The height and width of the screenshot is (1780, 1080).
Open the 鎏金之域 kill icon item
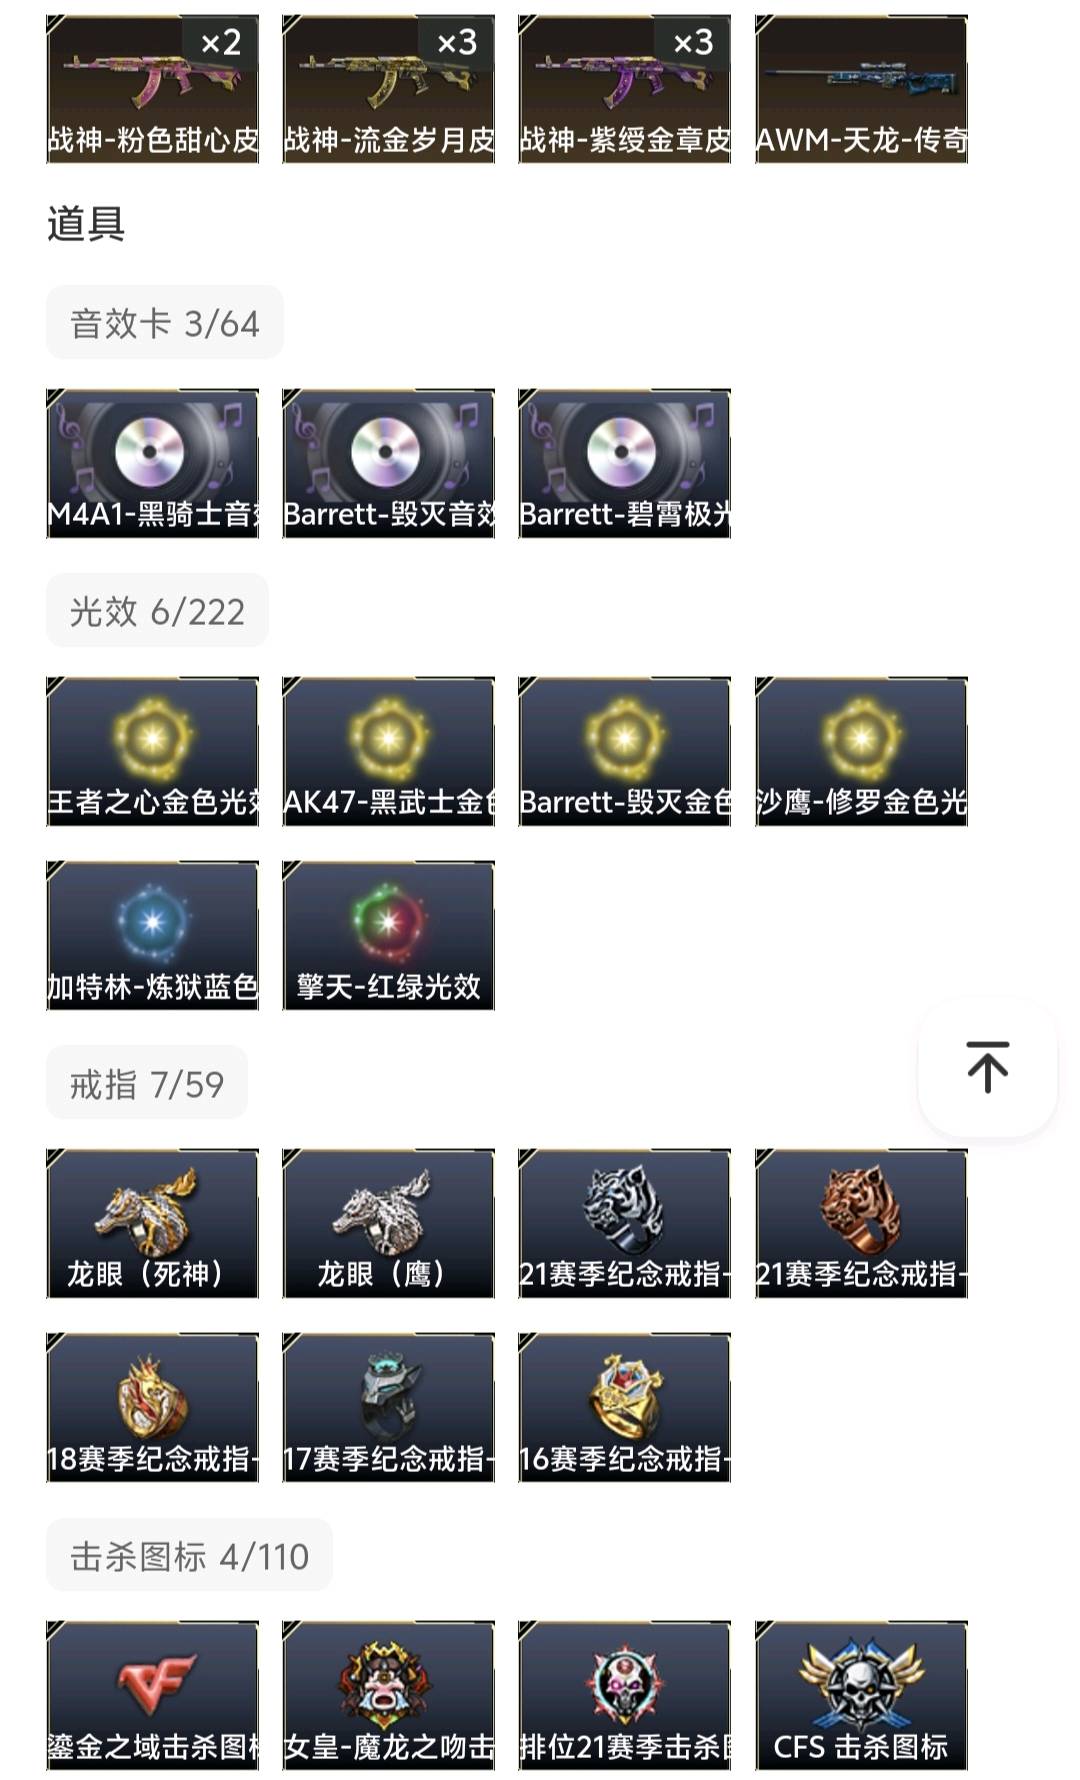pyautogui.click(x=152, y=1696)
